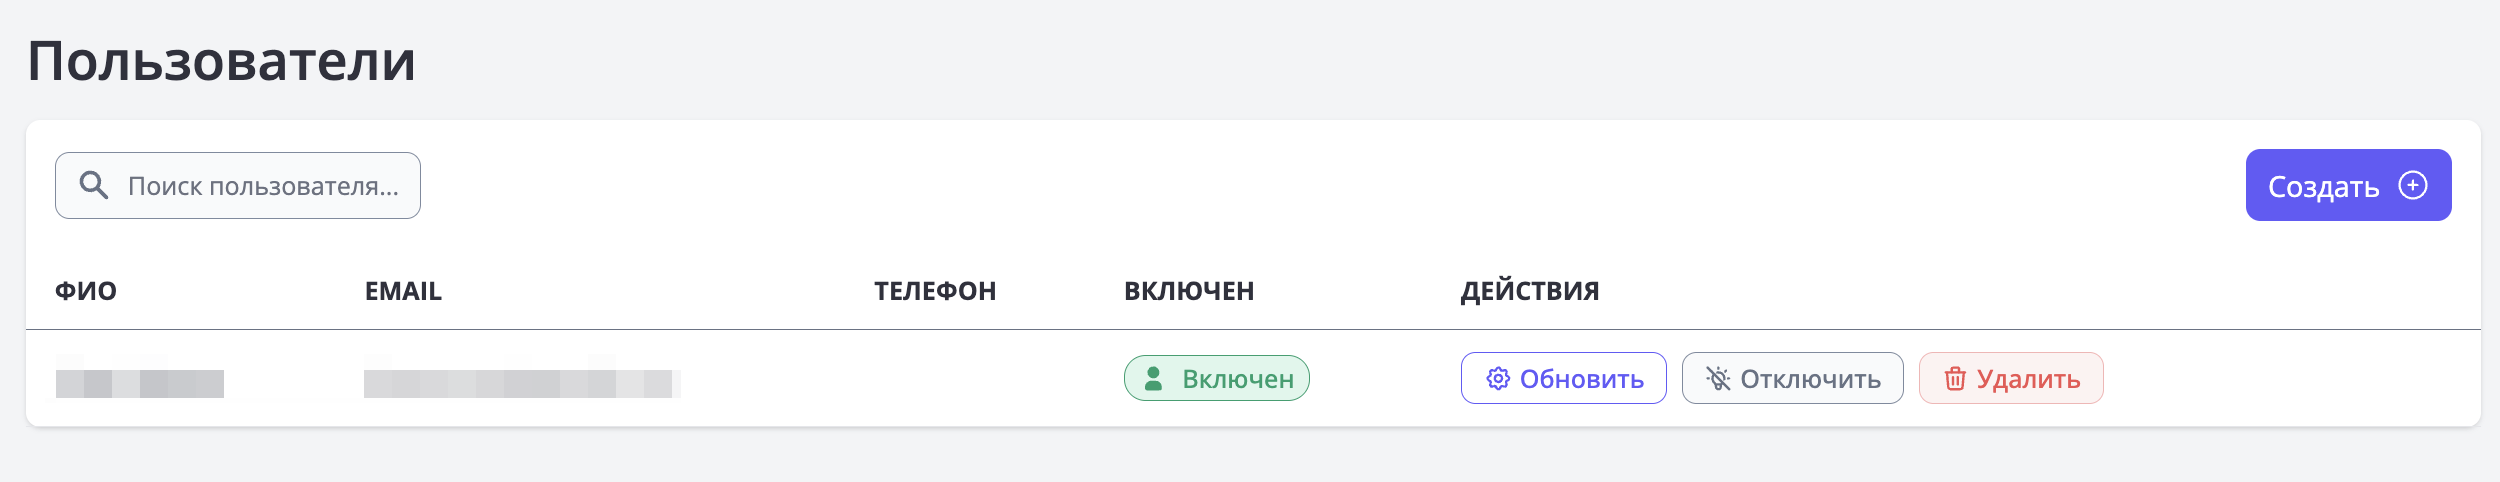The height and width of the screenshot is (482, 2500).
Task: Click the green Включен status badge text
Action: [1238, 379]
